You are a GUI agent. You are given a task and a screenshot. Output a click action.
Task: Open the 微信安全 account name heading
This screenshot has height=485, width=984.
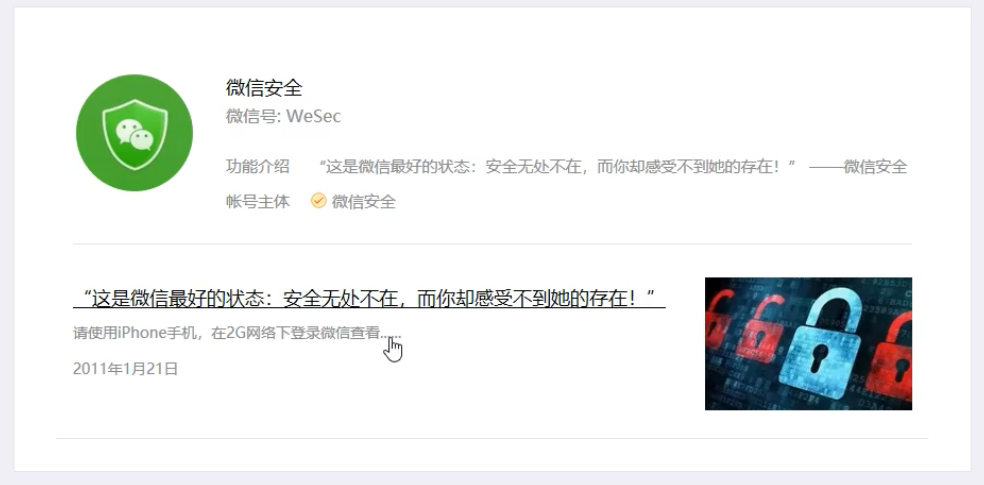coord(264,88)
